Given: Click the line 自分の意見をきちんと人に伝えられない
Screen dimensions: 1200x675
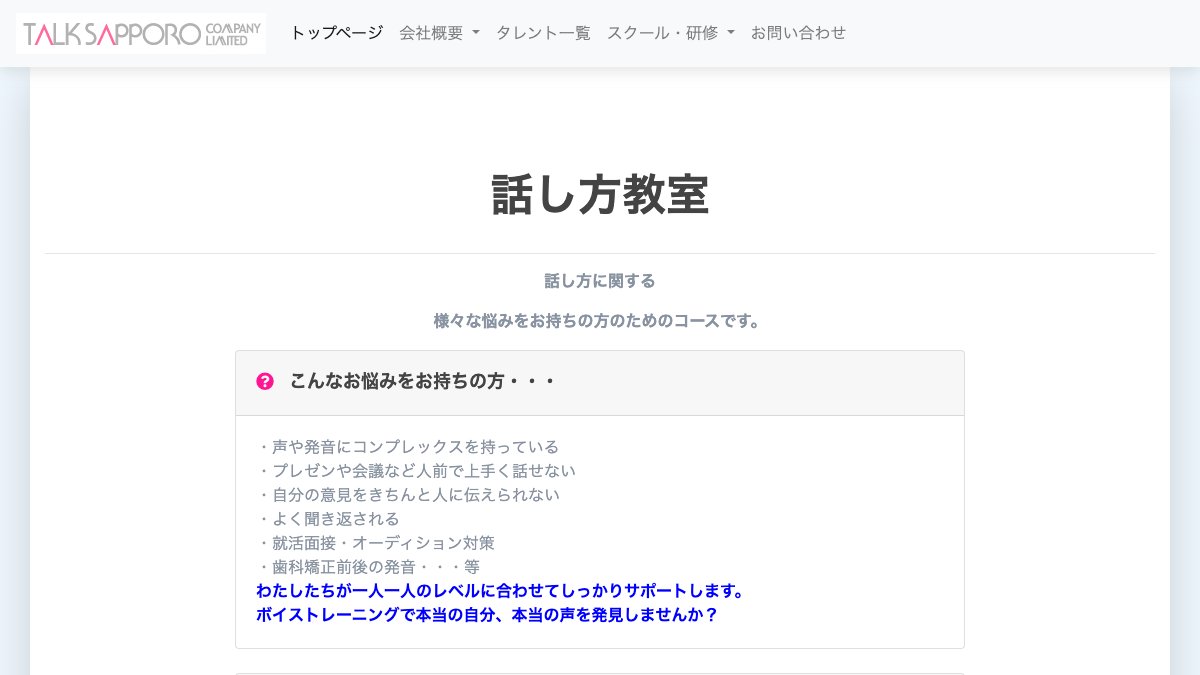Looking at the screenshot, I should point(408,495).
